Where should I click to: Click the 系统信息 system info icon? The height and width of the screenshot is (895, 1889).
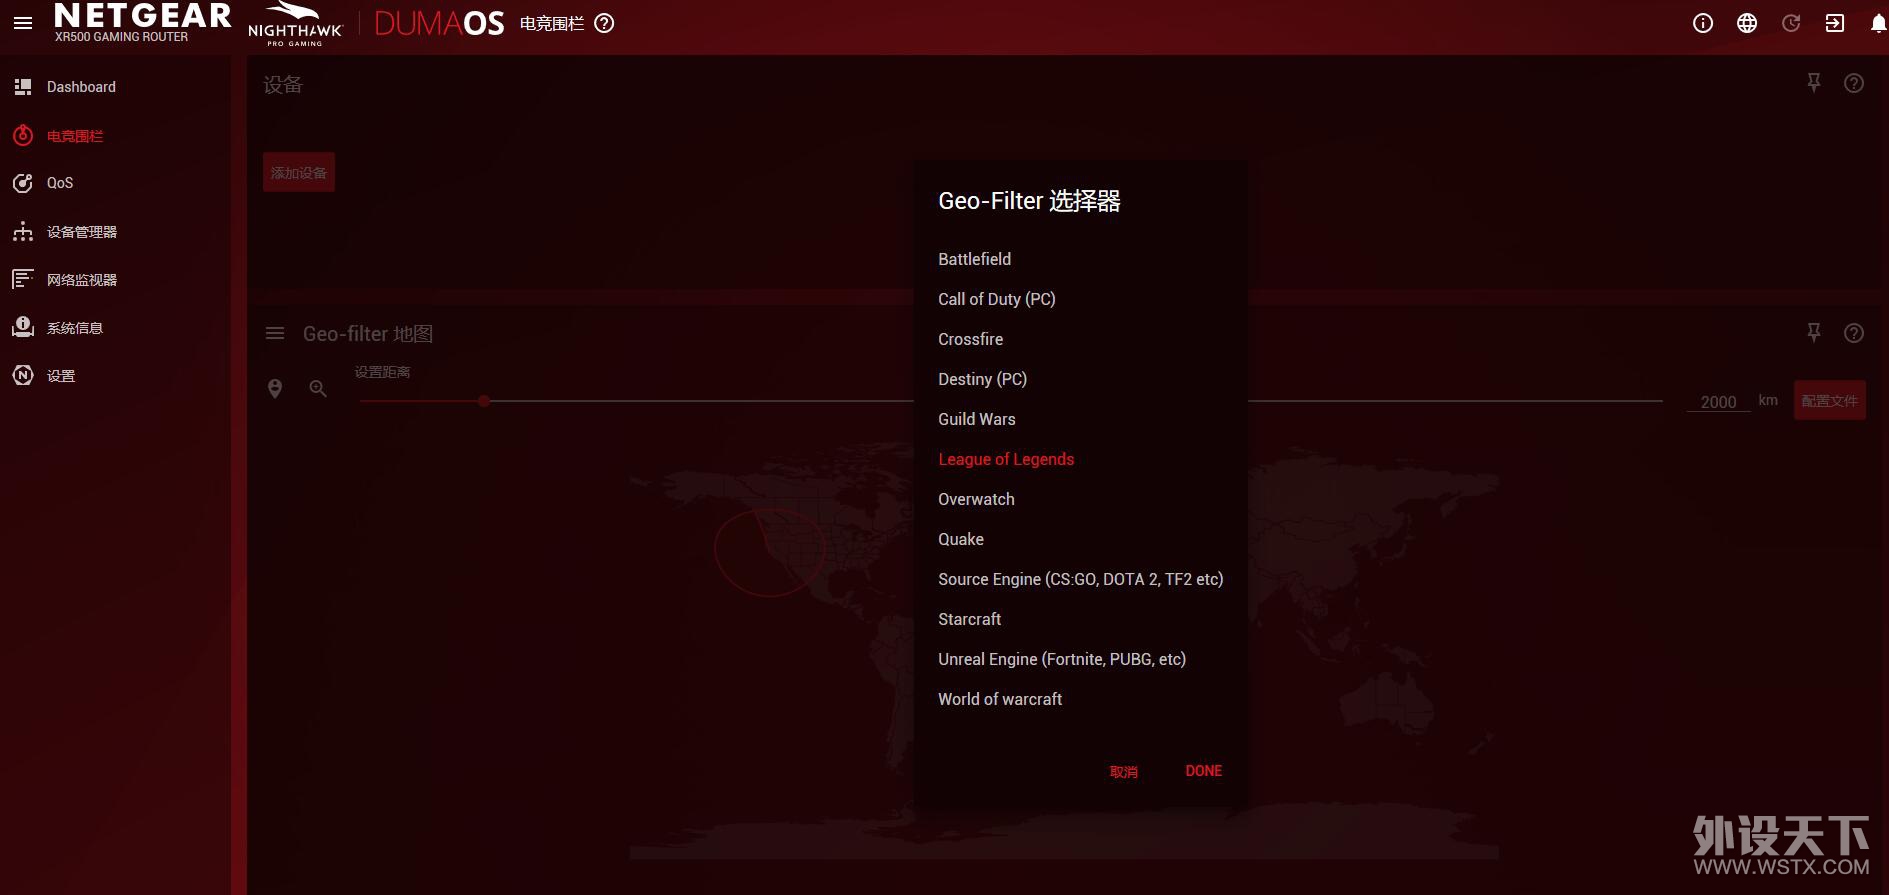[x=23, y=327]
